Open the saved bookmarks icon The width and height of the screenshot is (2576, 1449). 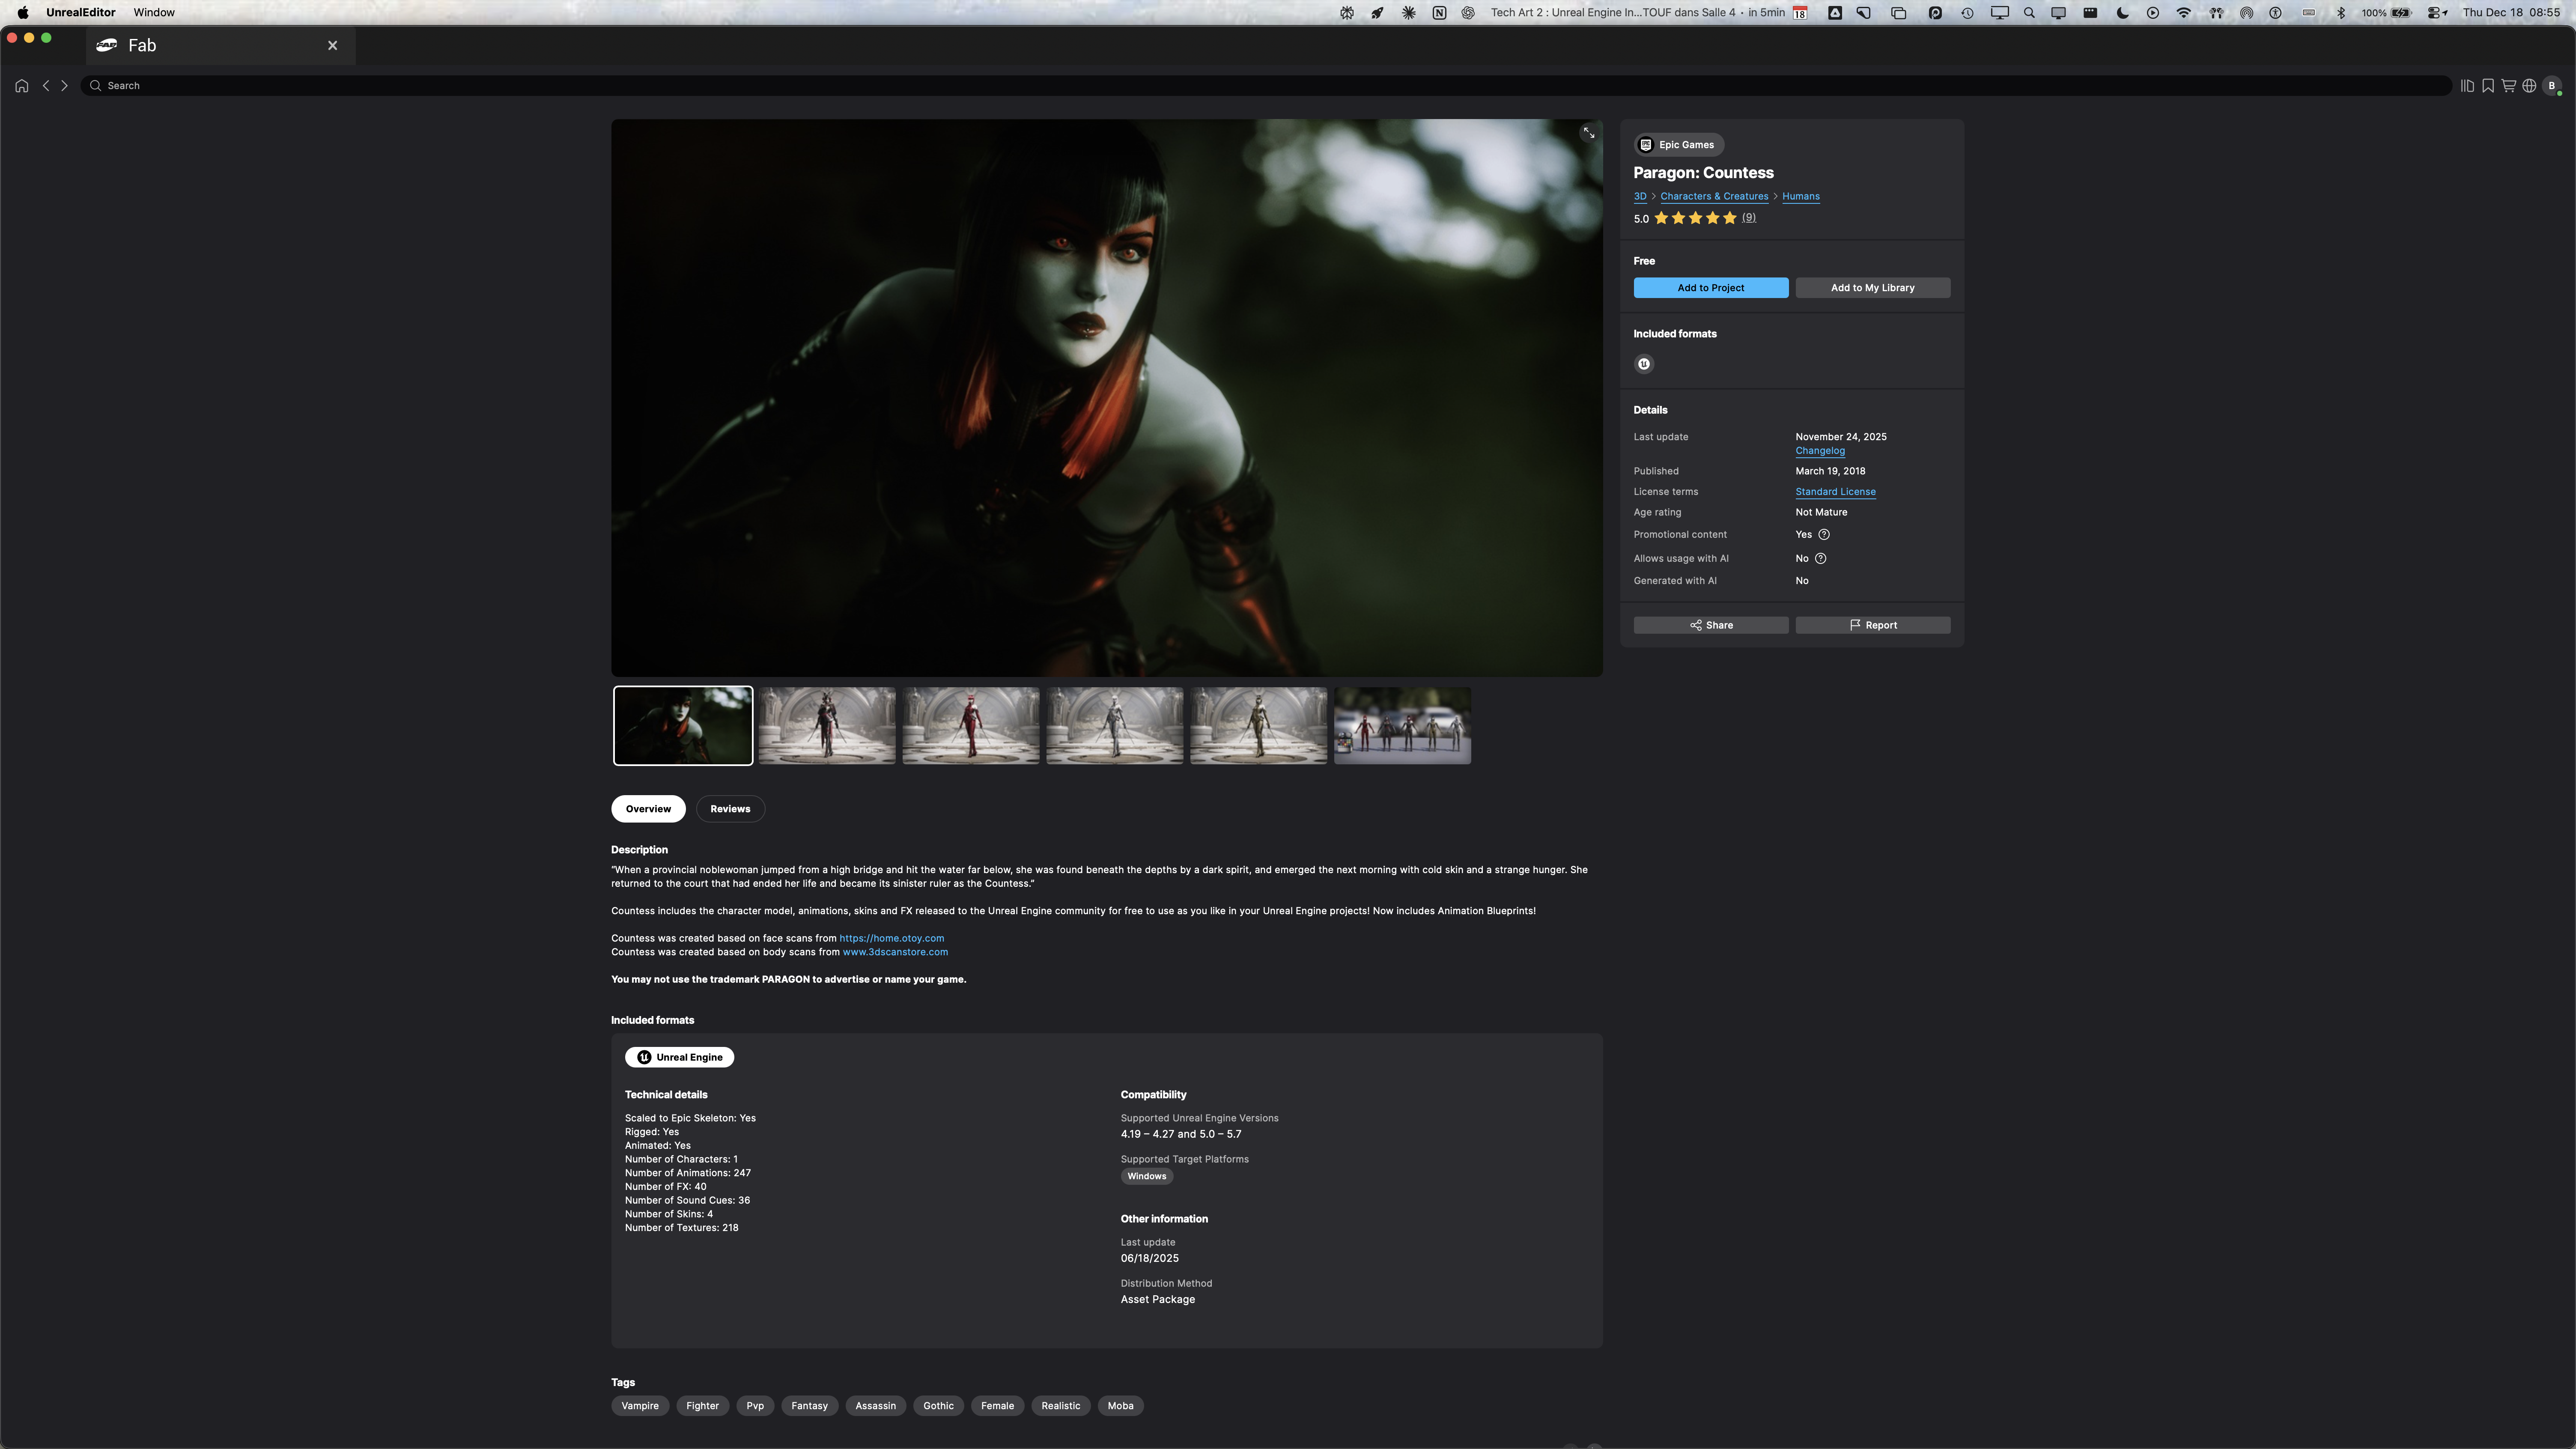coord(2488,86)
